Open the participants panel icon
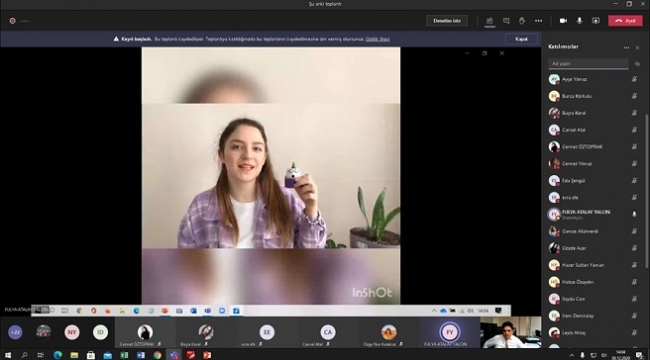This screenshot has height=360, width=650. click(490, 21)
